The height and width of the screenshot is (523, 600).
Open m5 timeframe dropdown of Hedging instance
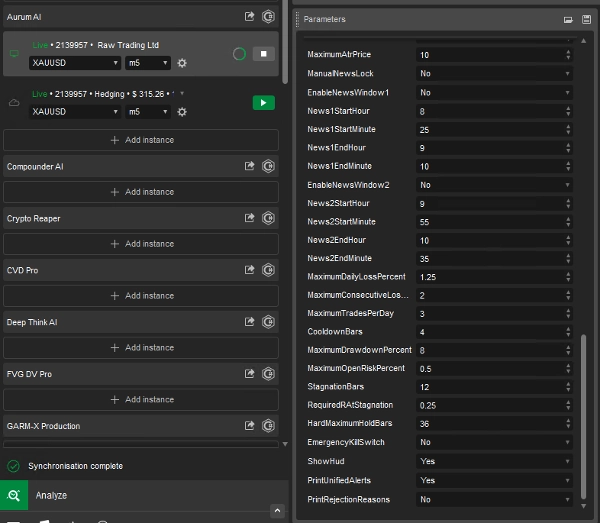pos(148,112)
